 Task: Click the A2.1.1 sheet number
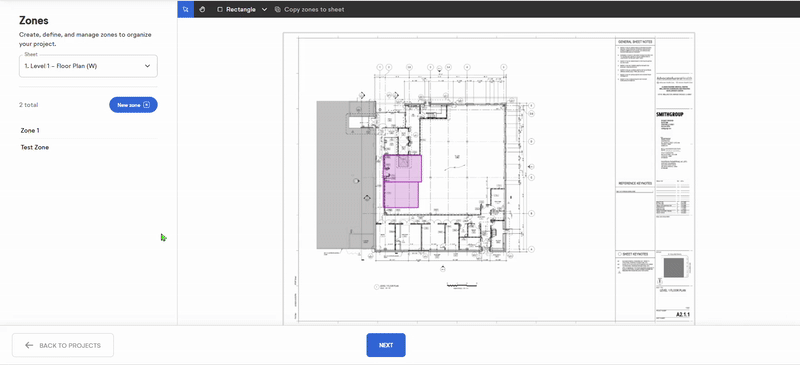pos(683,314)
